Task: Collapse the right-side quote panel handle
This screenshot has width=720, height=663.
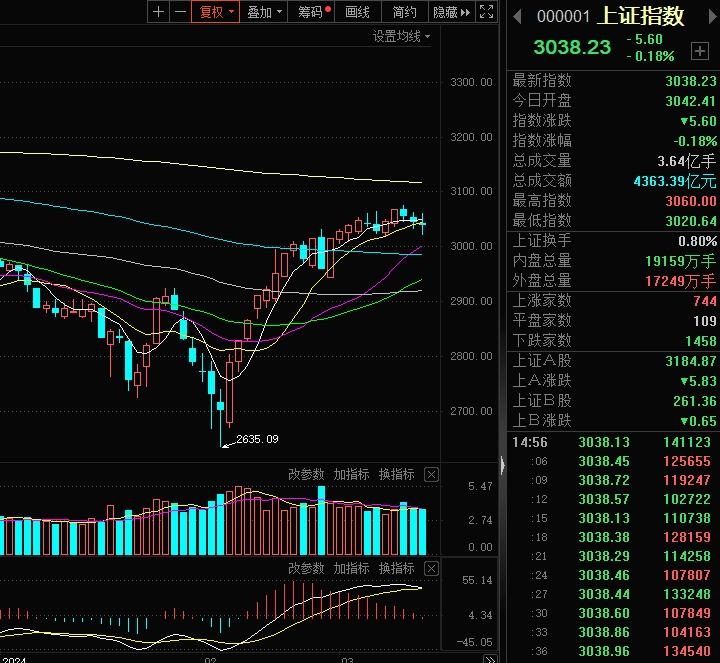Action: (x=503, y=465)
